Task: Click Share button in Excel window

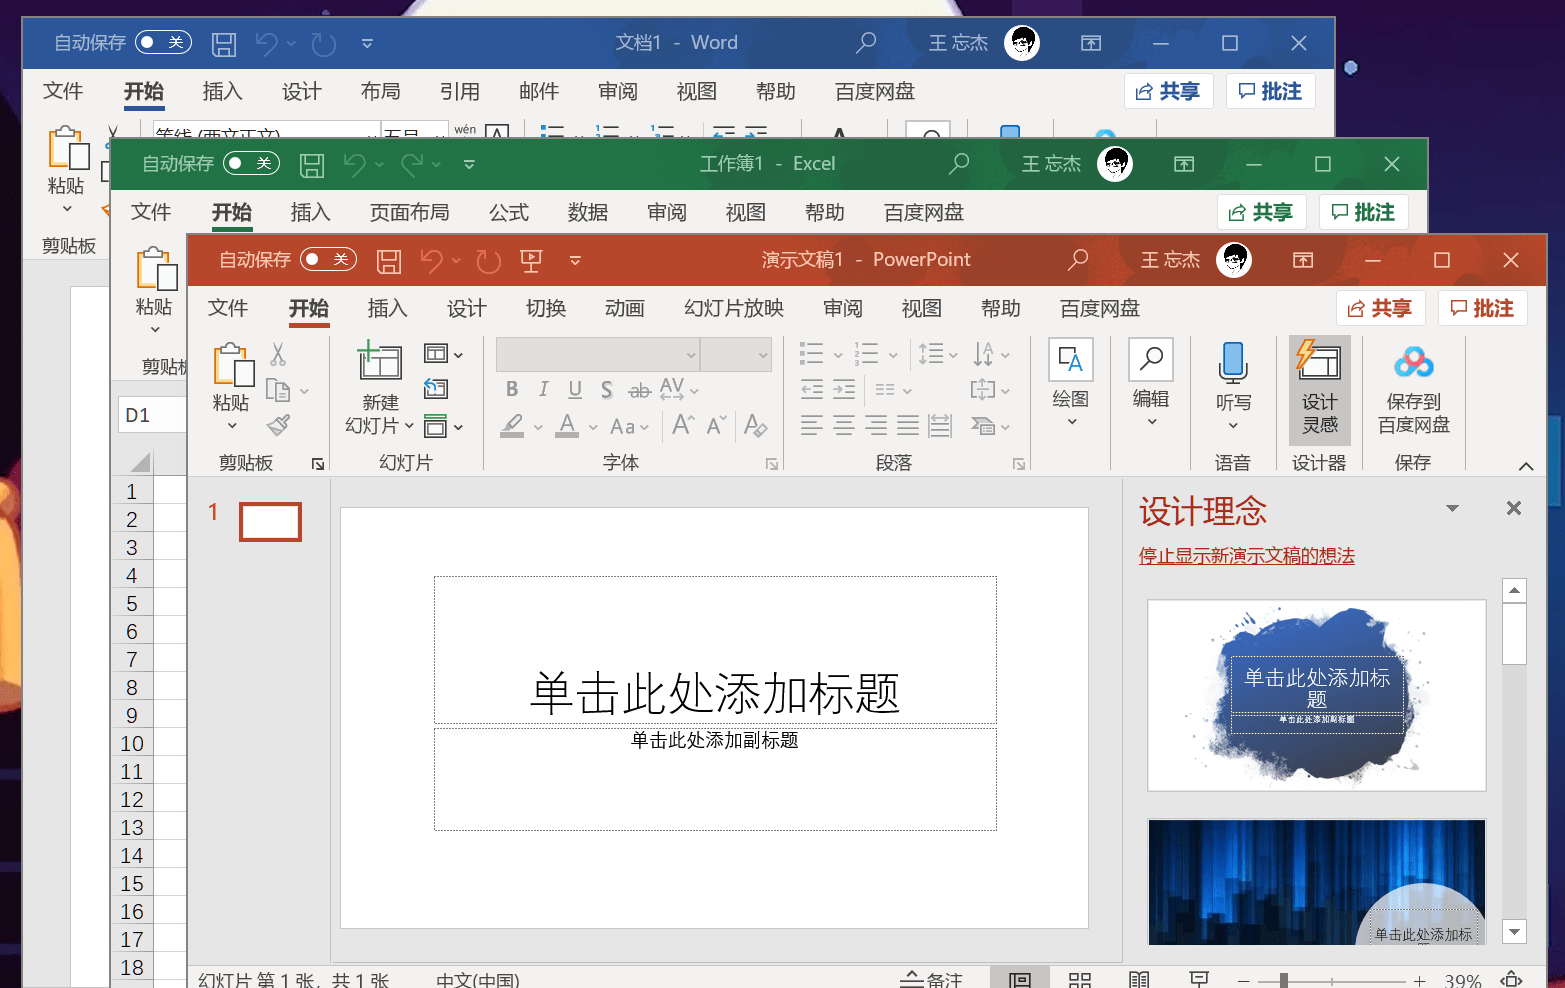Action: click(1260, 212)
